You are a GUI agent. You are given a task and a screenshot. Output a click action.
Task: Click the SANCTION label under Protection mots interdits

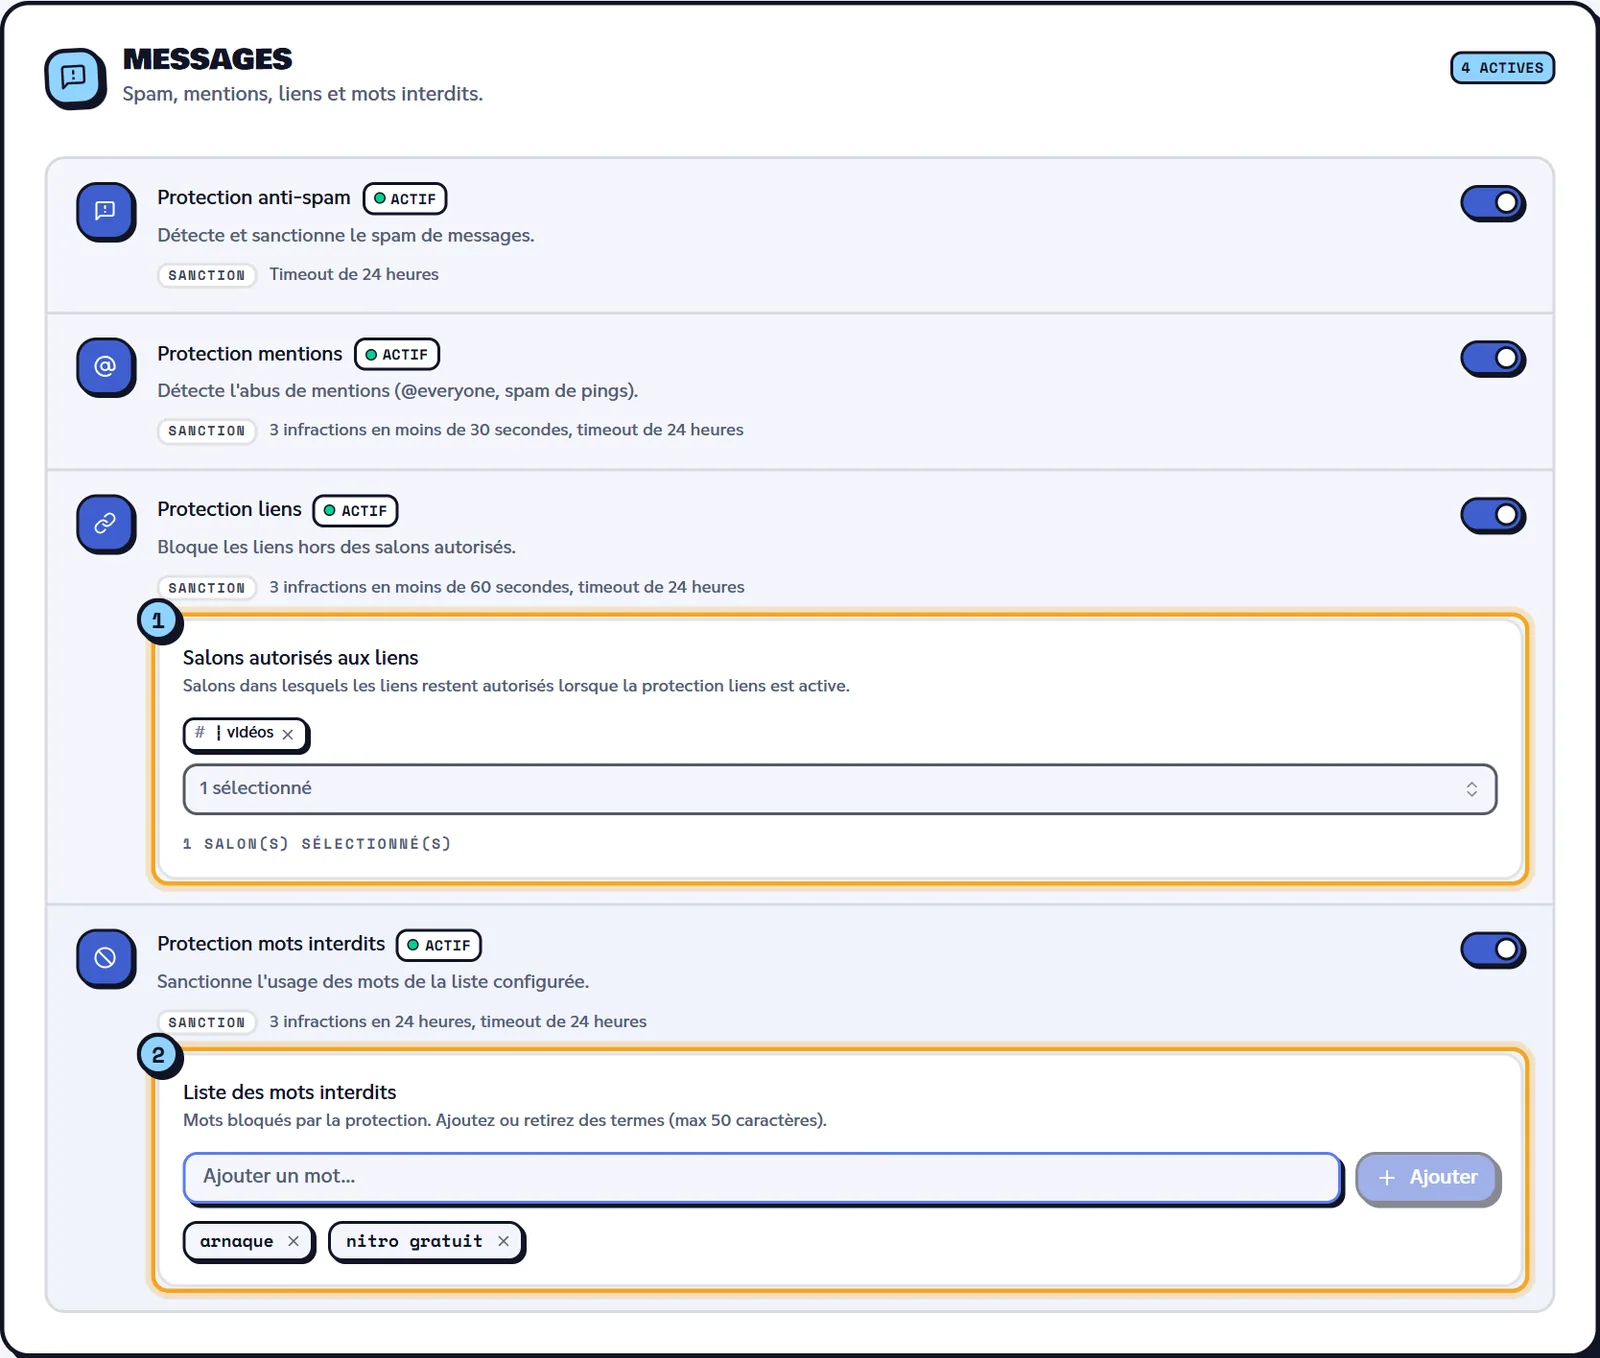(207, 1022)
